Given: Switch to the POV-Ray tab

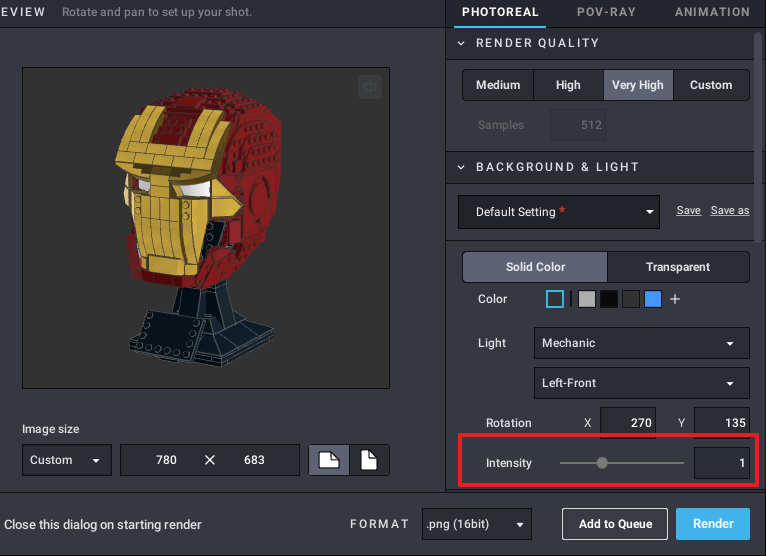Looking at the screenshot, I should [x=606, y=12].
